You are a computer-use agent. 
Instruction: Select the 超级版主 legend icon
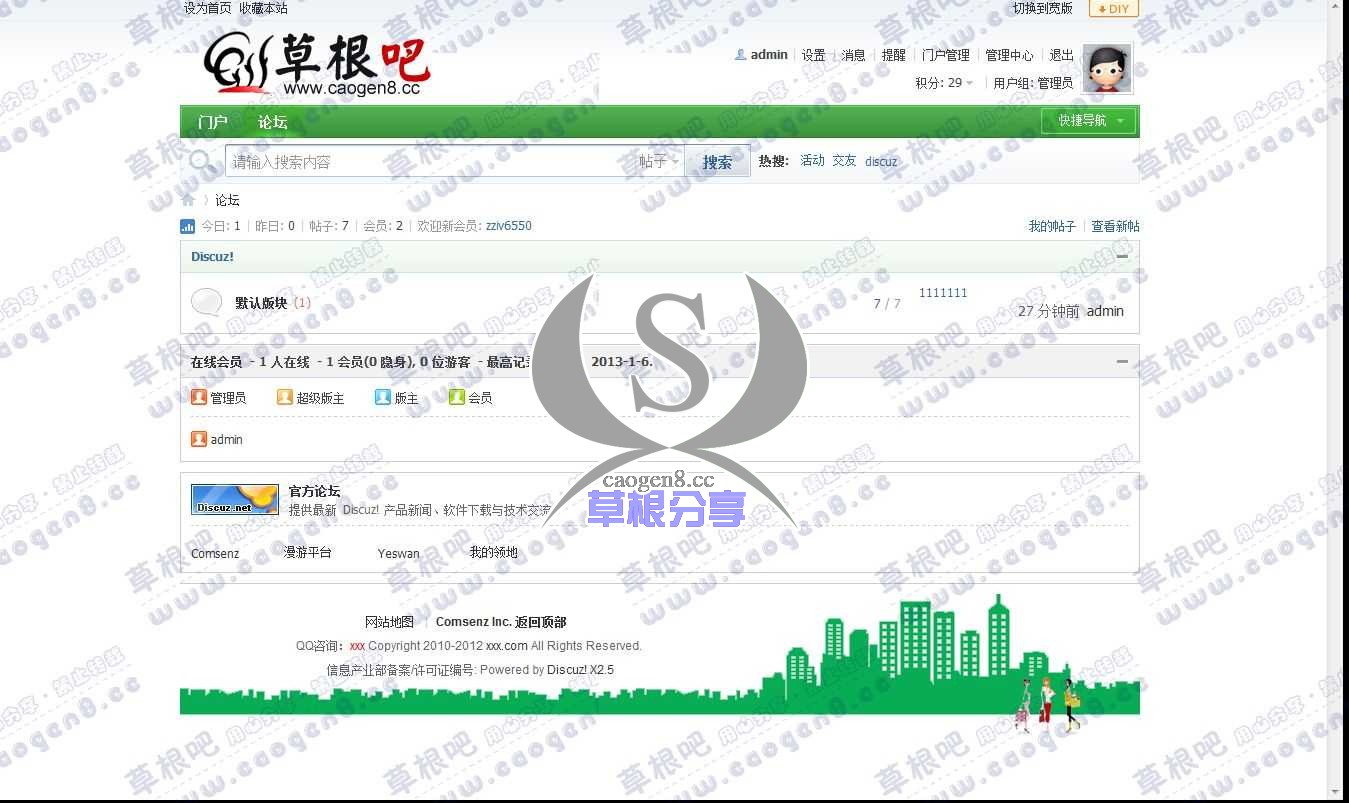point(285,397)
